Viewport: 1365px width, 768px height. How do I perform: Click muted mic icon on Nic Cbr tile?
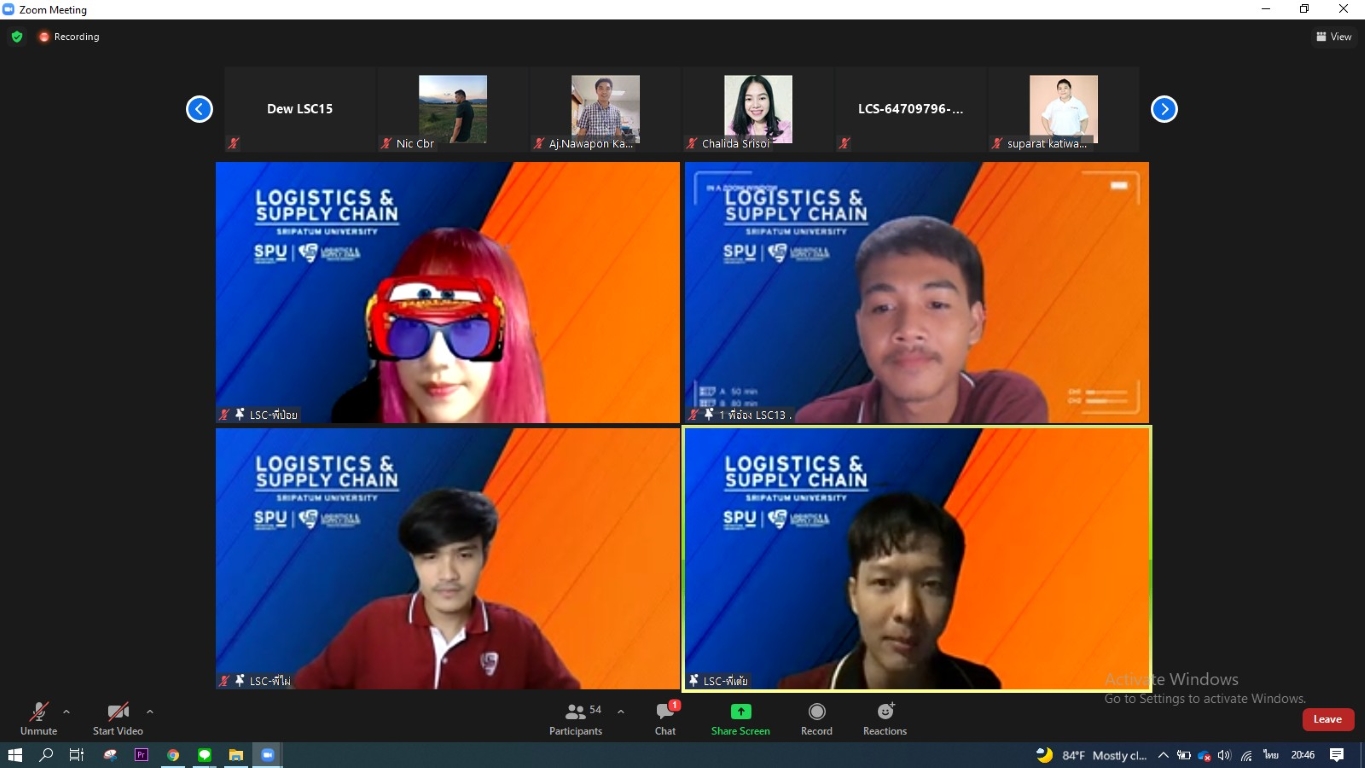386,144
